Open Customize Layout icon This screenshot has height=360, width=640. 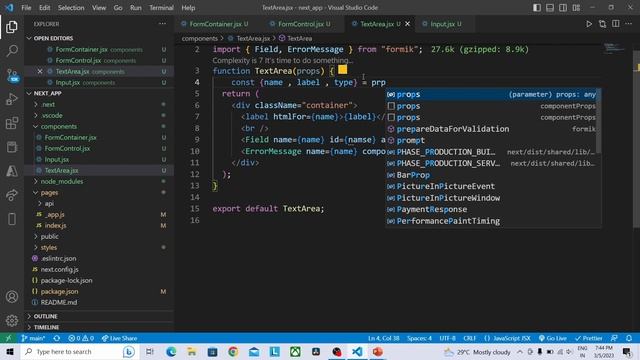[576, 8]
